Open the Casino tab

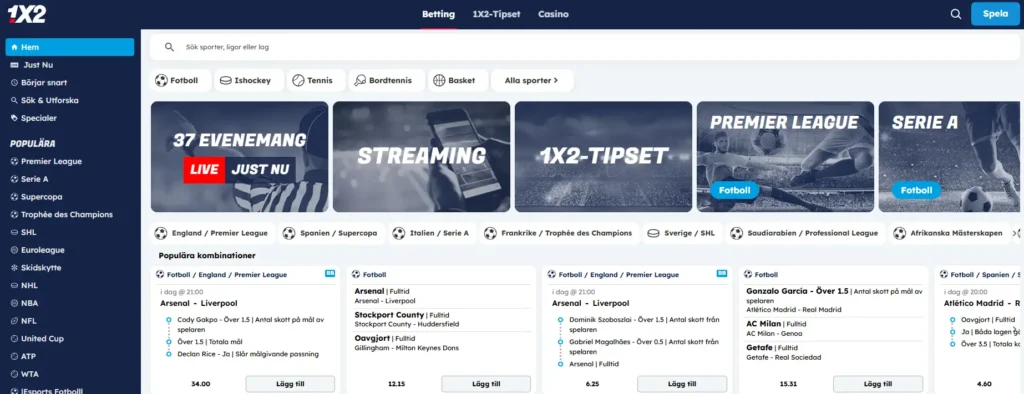pos(553,14)
